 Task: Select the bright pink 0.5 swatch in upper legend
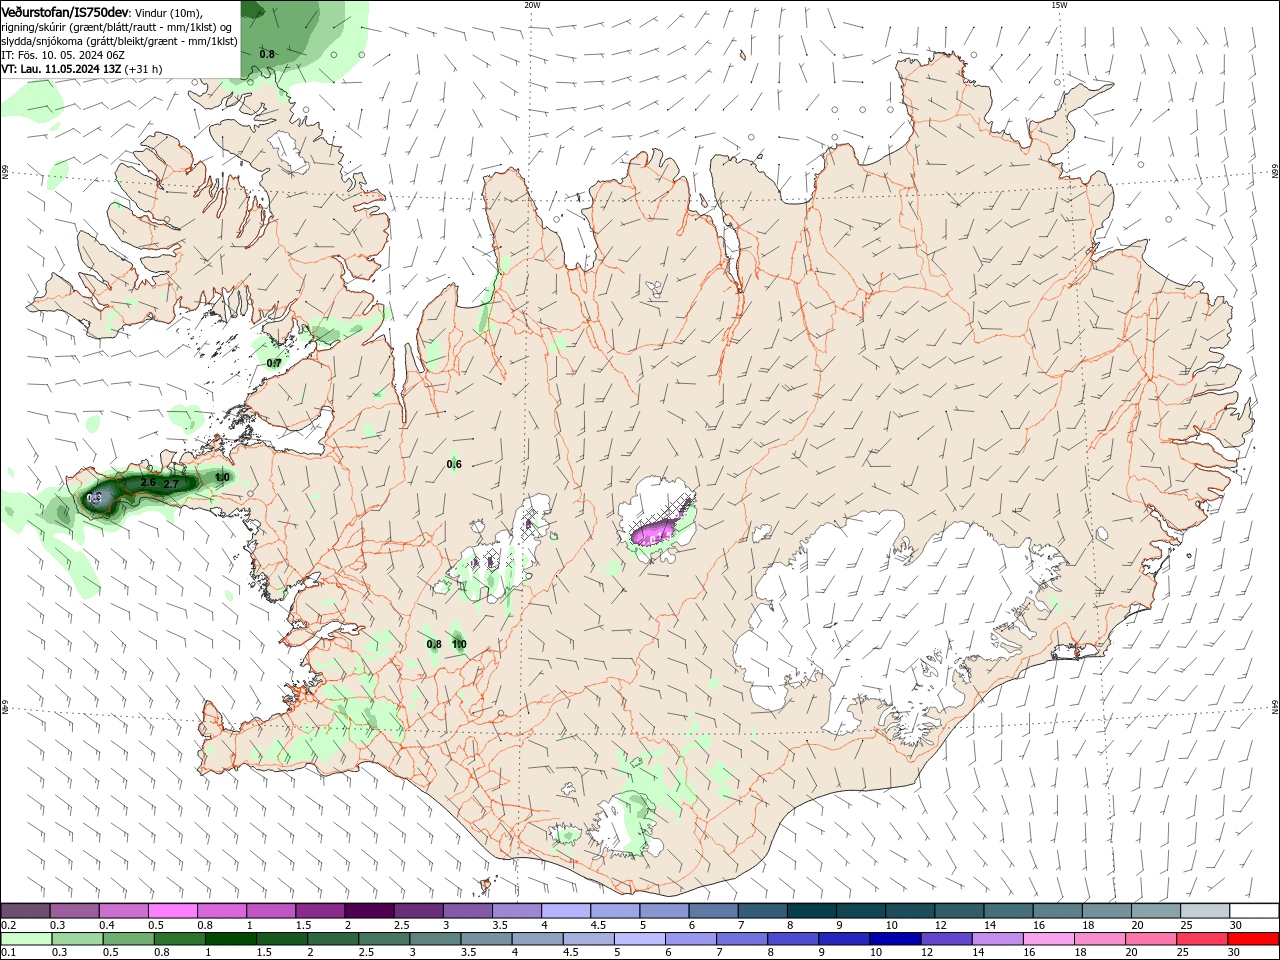pos(172,910)
